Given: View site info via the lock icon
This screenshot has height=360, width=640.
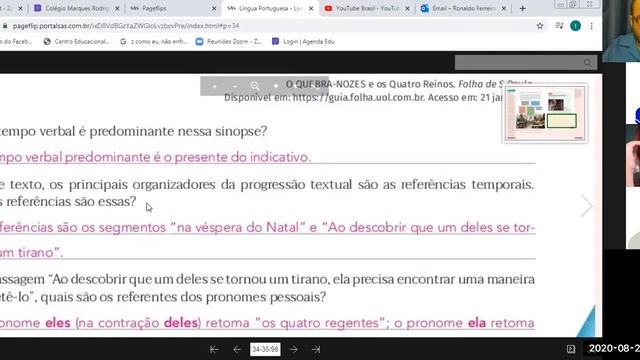Looking at the screenshot, I should (5, 26).
